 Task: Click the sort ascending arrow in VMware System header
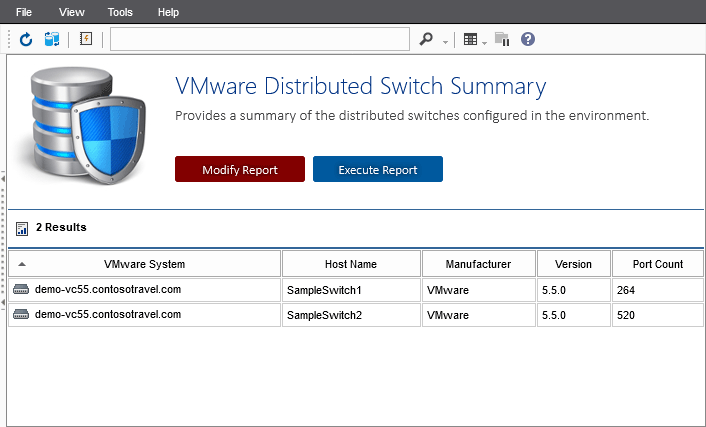(22, 264)
